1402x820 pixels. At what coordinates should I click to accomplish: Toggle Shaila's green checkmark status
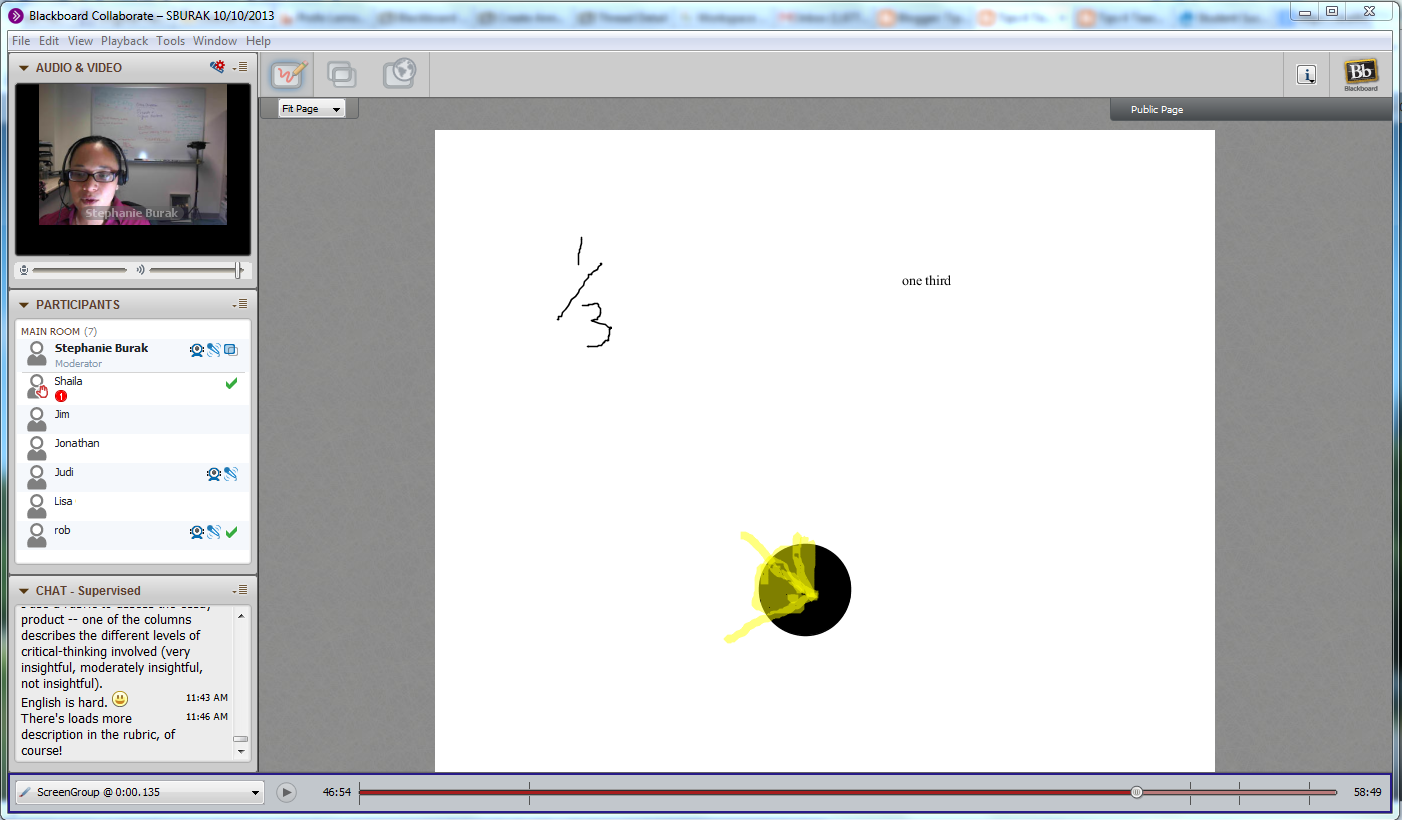[x=231, y=382]
